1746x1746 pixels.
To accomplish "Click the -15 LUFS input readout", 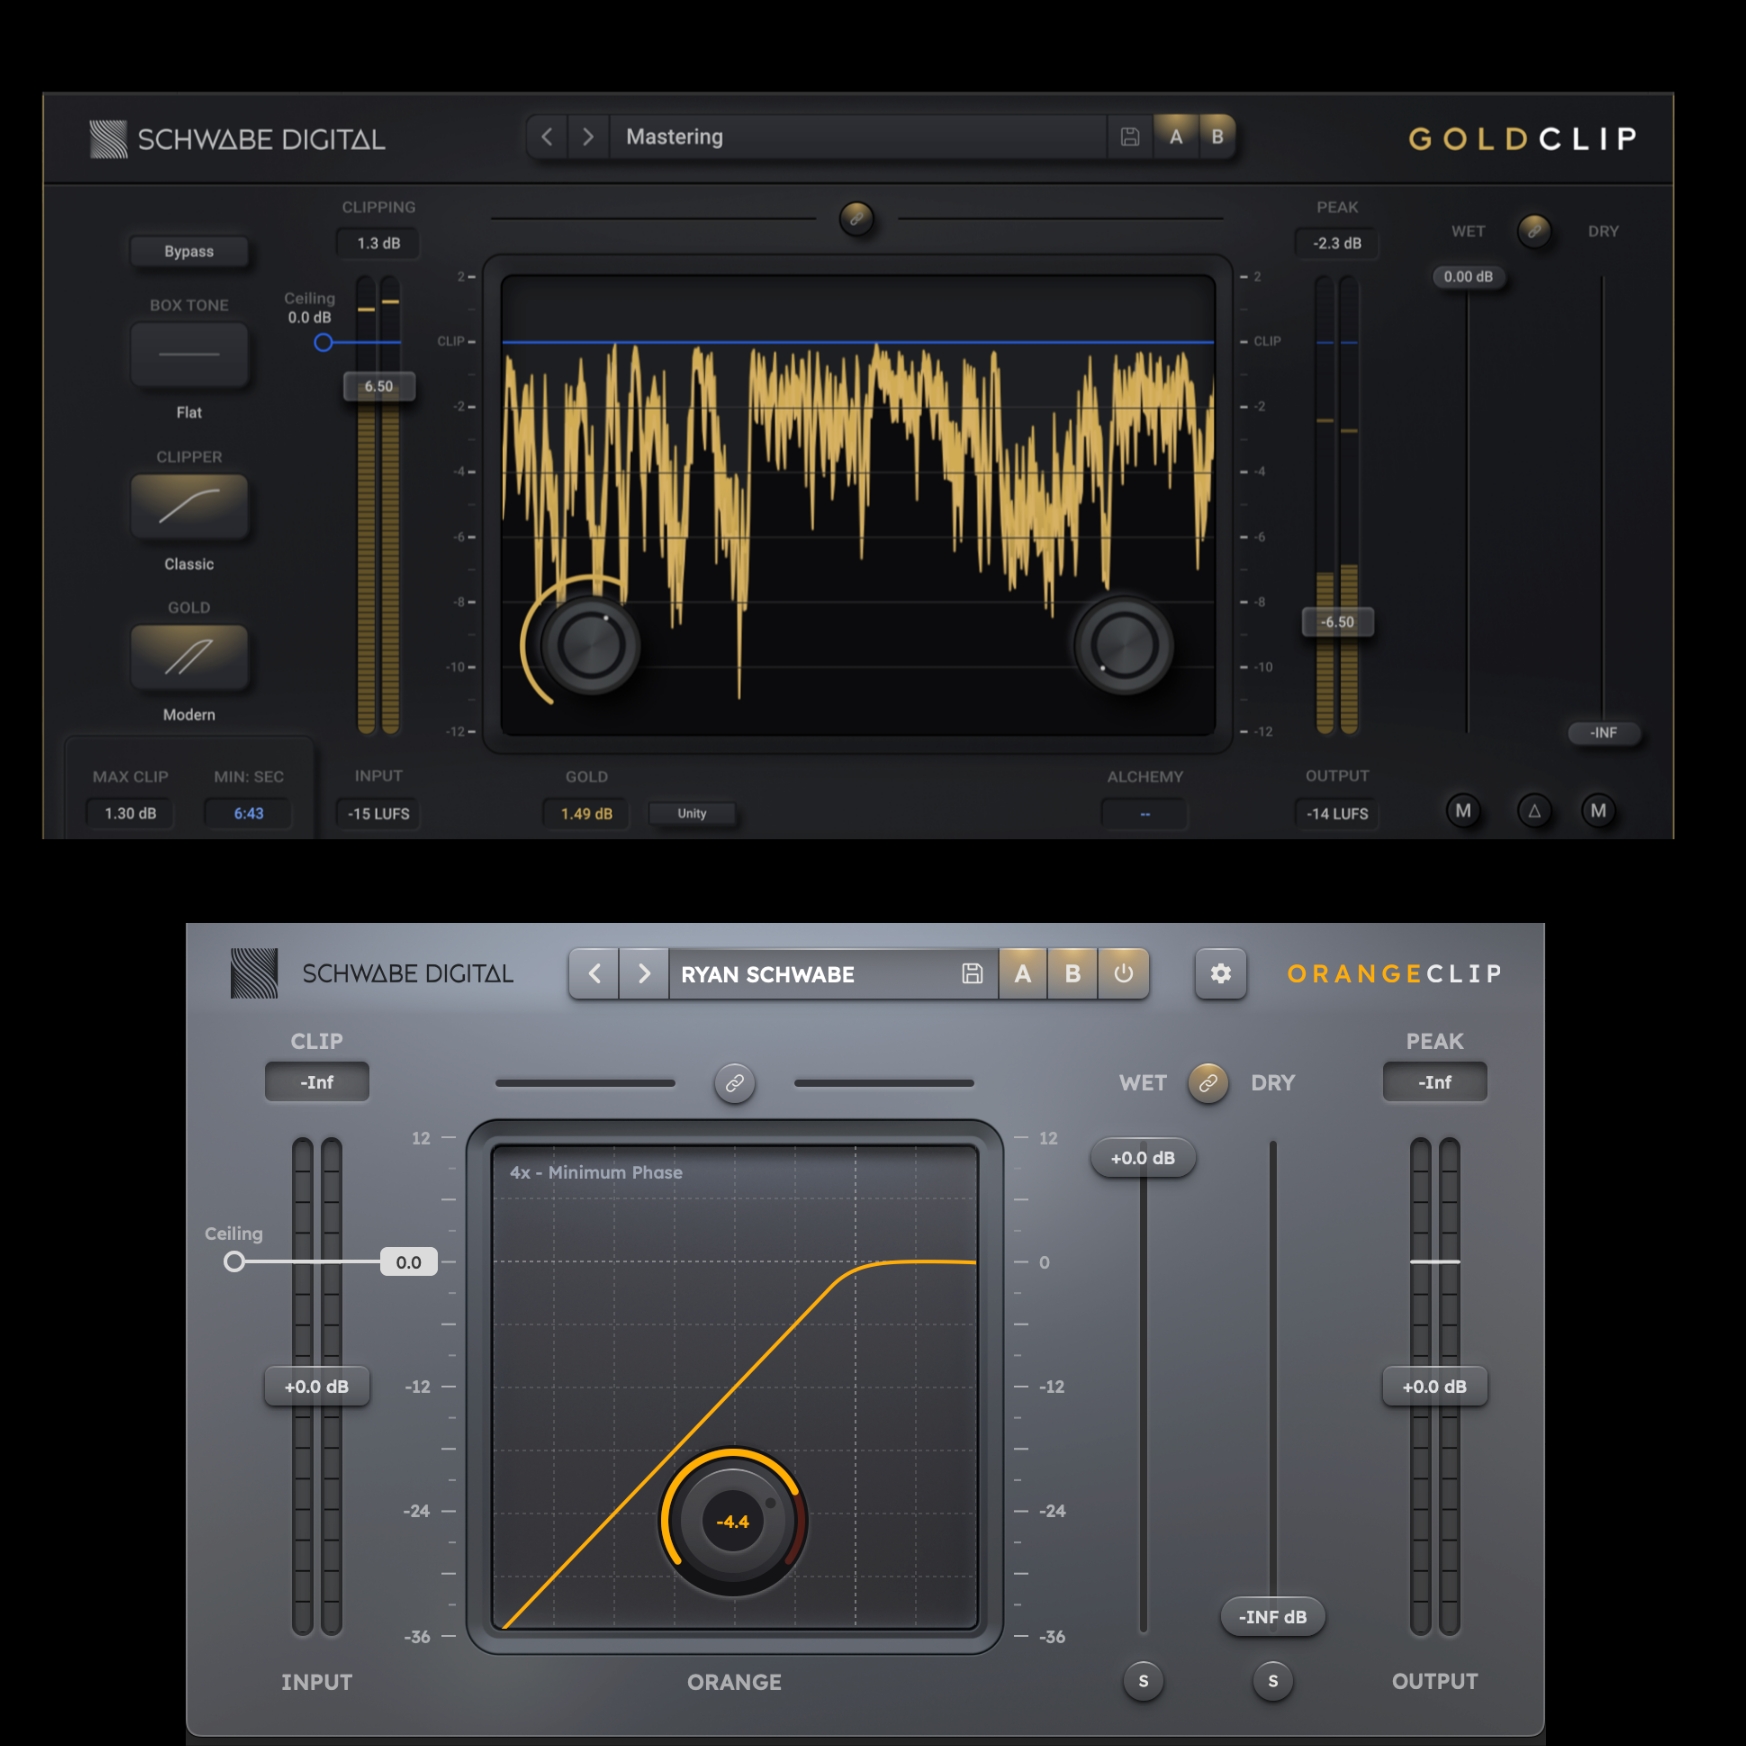I will click(x=379, y=814).
